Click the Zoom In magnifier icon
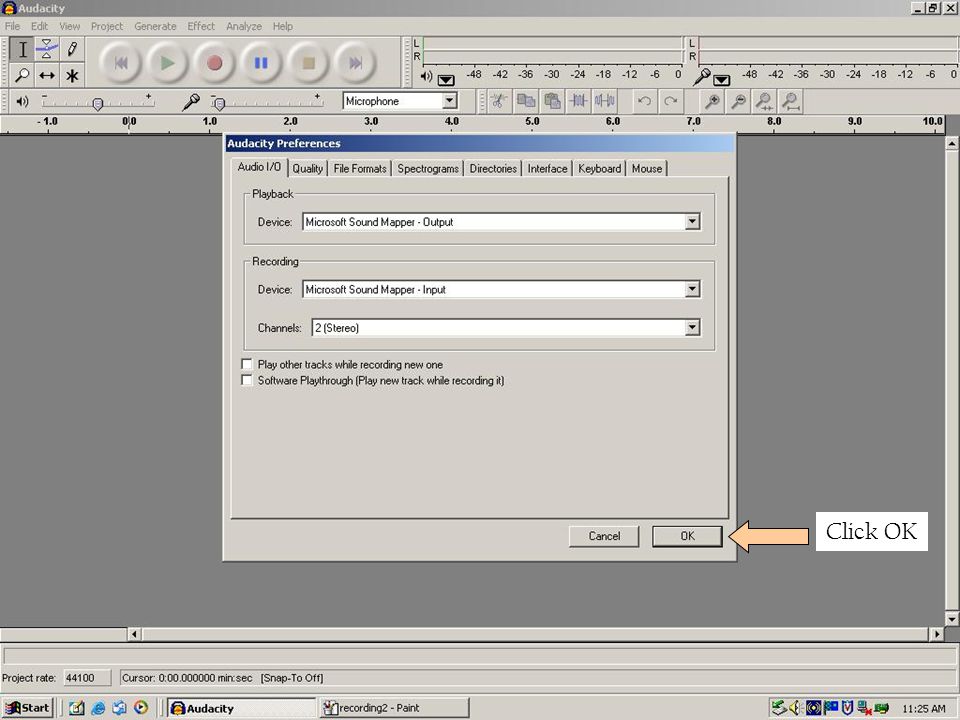The image size is (960, 720). (x=711, y=101)
